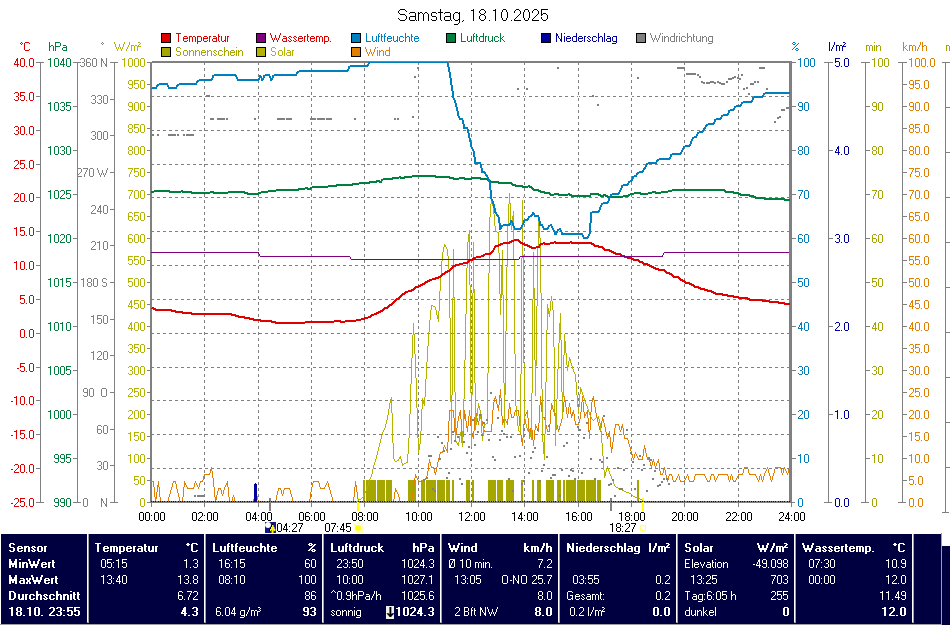This screenshot has width=950, height=625.
Task: Click the sunrise marker next to 07:45
Action: tap(358, 528)
